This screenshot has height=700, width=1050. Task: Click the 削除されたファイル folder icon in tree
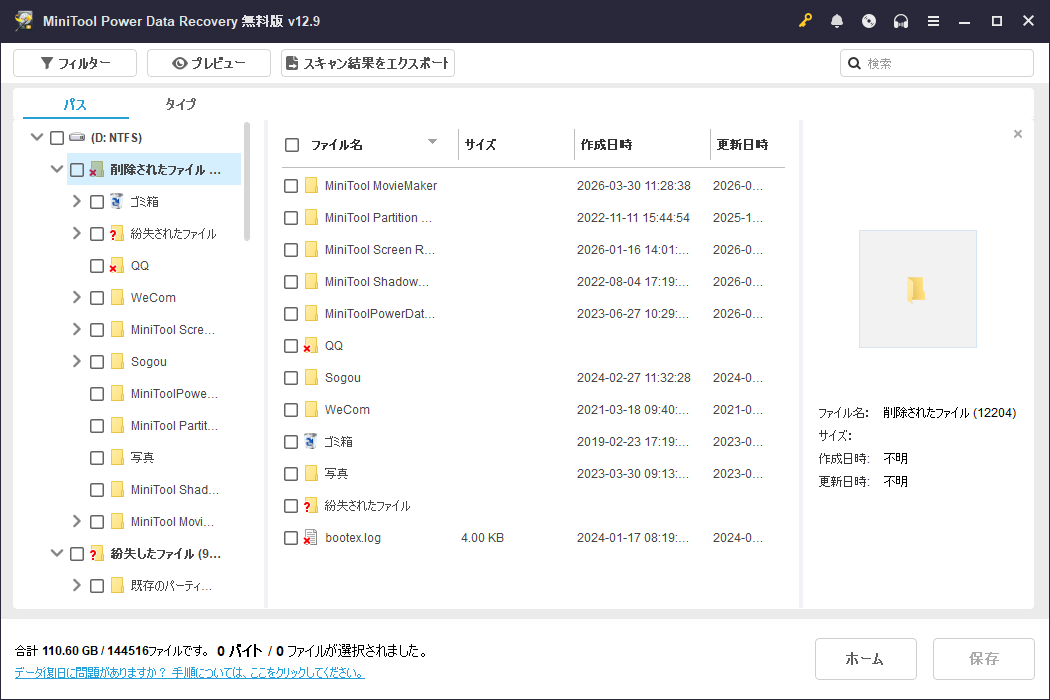(96, 169)
